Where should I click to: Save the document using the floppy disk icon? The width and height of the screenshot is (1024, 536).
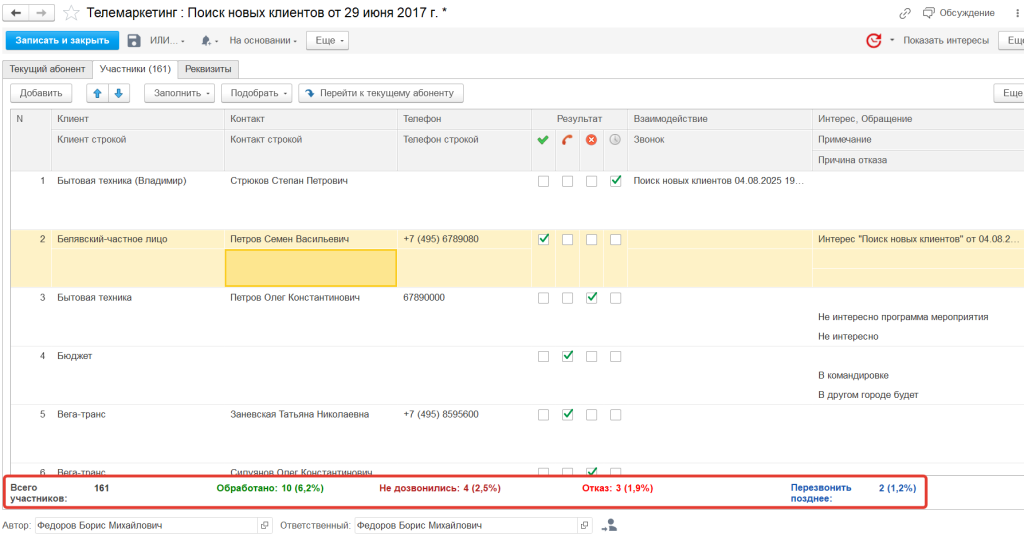tap(134, 41)
